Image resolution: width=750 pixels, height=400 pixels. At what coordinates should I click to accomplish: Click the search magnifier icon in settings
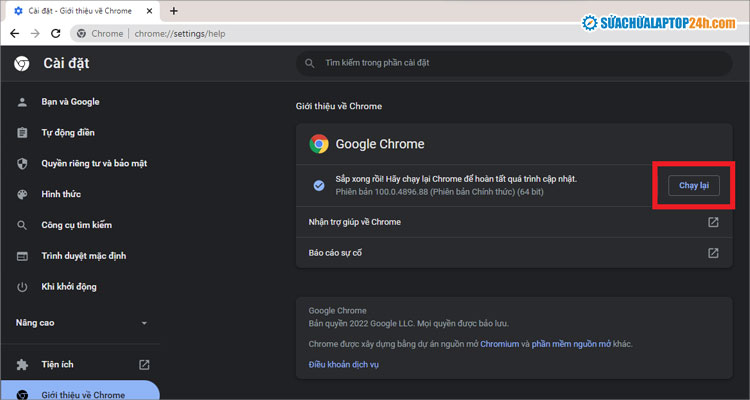tap(309, 63)
